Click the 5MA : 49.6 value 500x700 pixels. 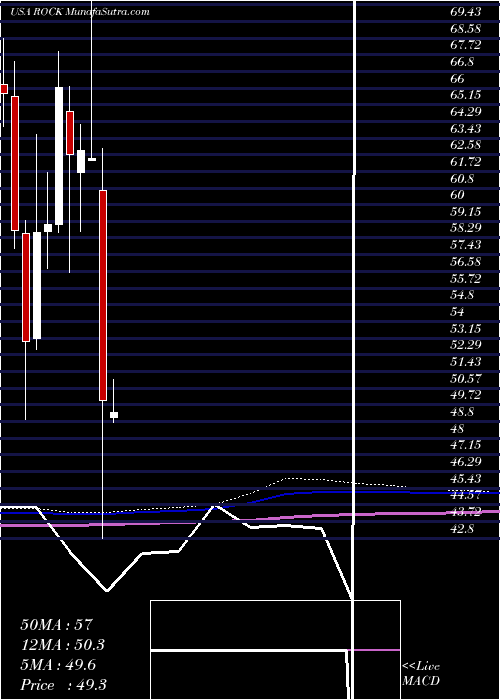click(60, 665)
